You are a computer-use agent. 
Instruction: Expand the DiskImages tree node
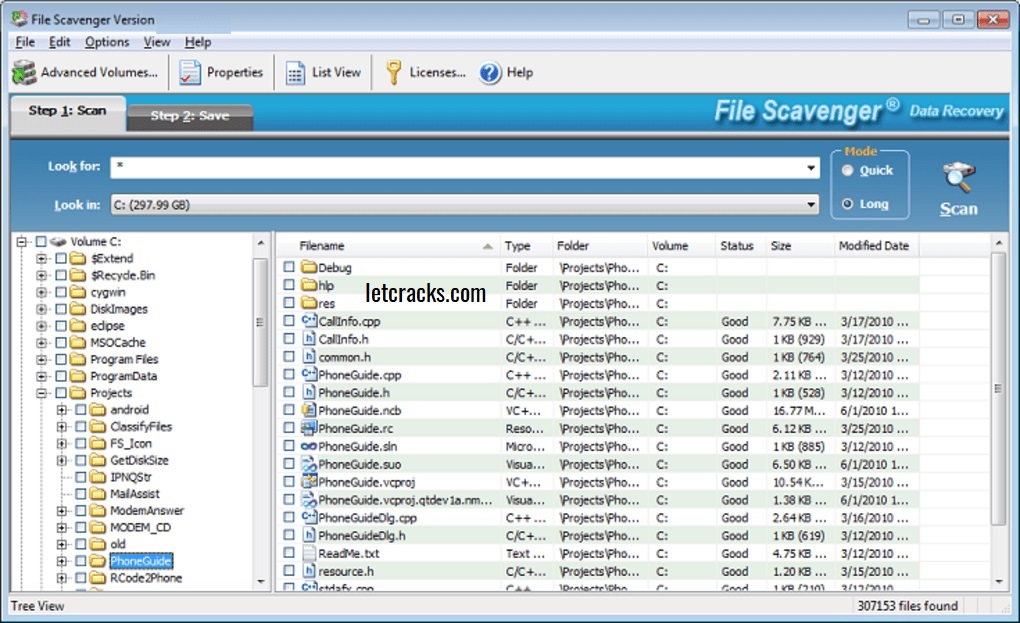[42, 309]
